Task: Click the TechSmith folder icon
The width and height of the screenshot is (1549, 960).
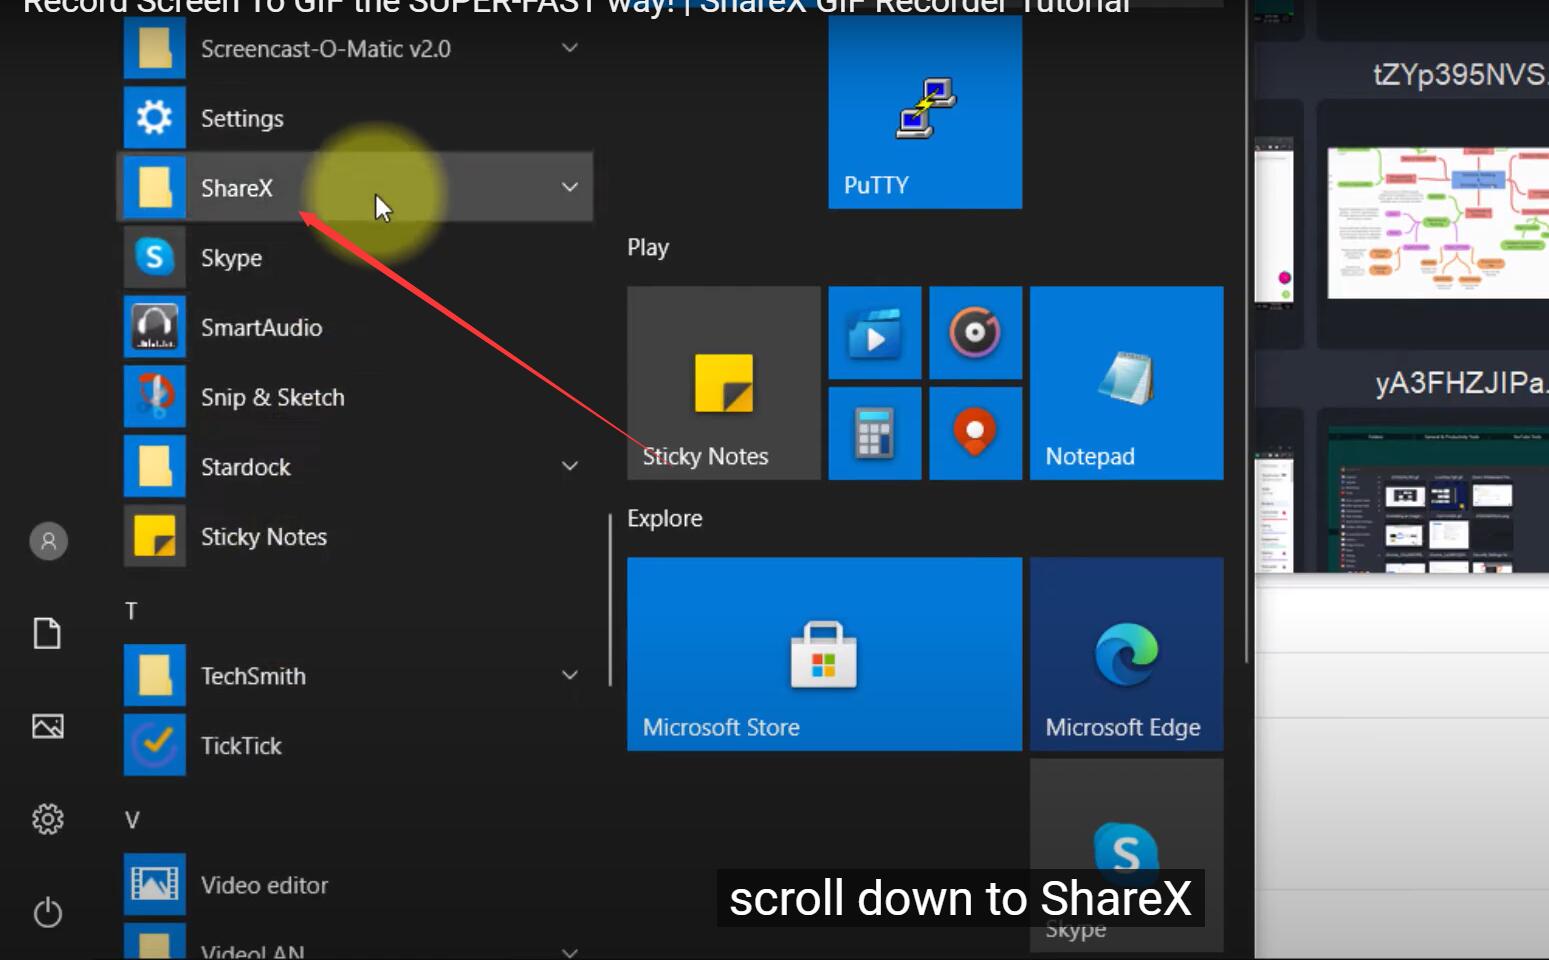Action: [x=155, y=675]
